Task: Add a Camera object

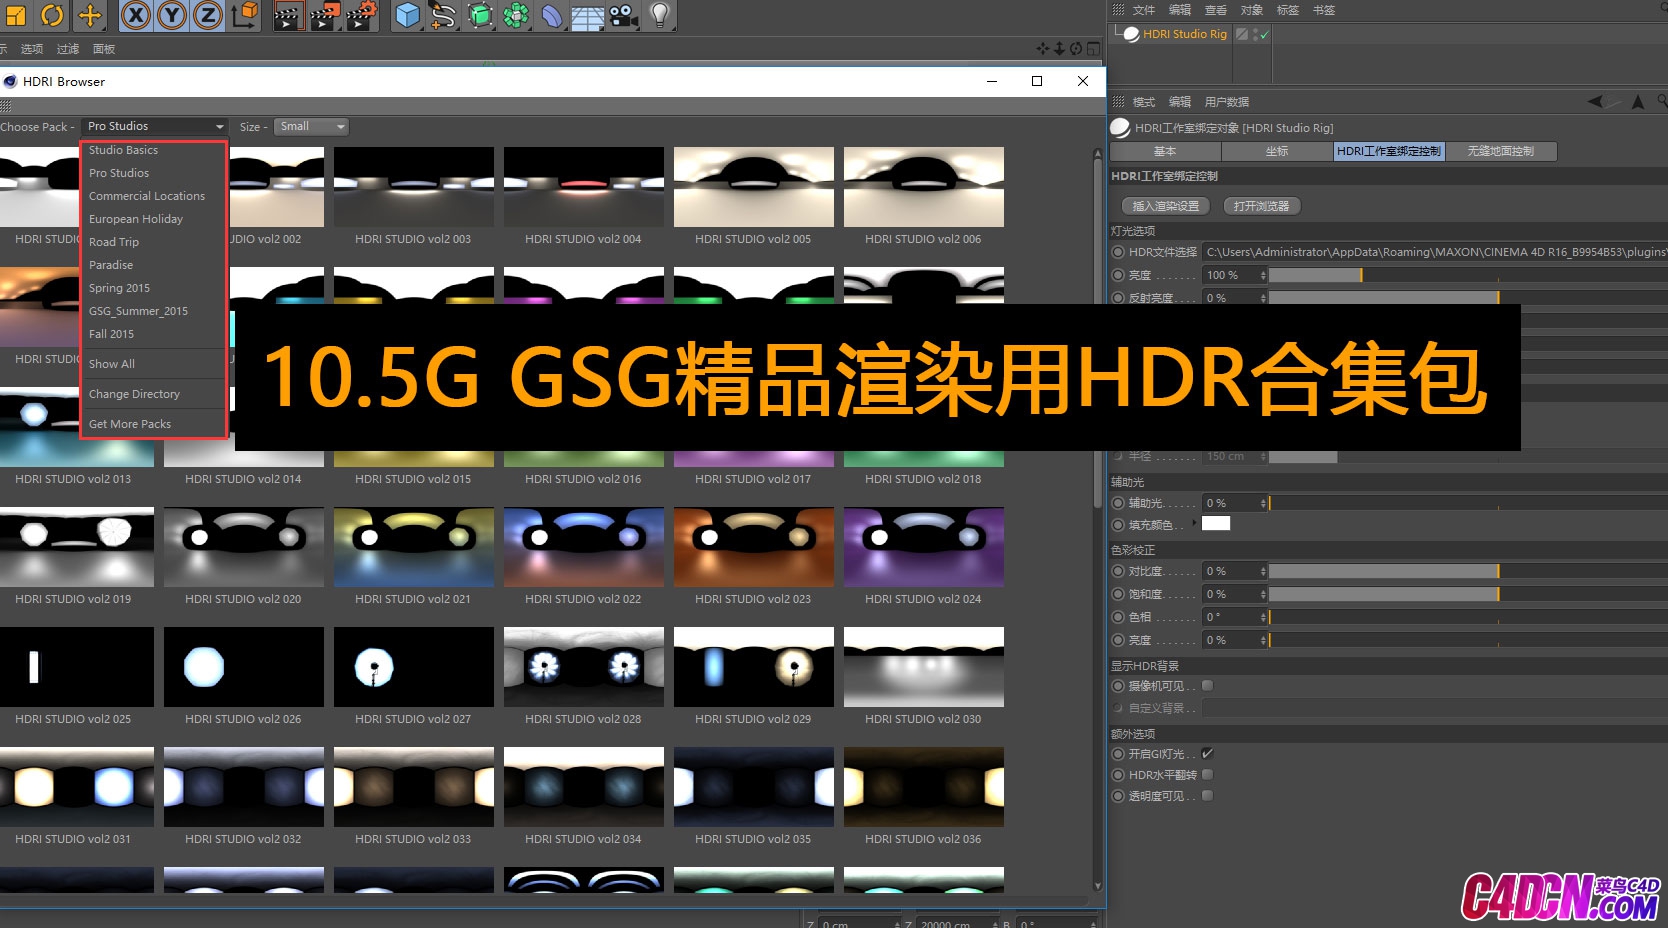Action: pyautogui.click(x=624, y=15)
